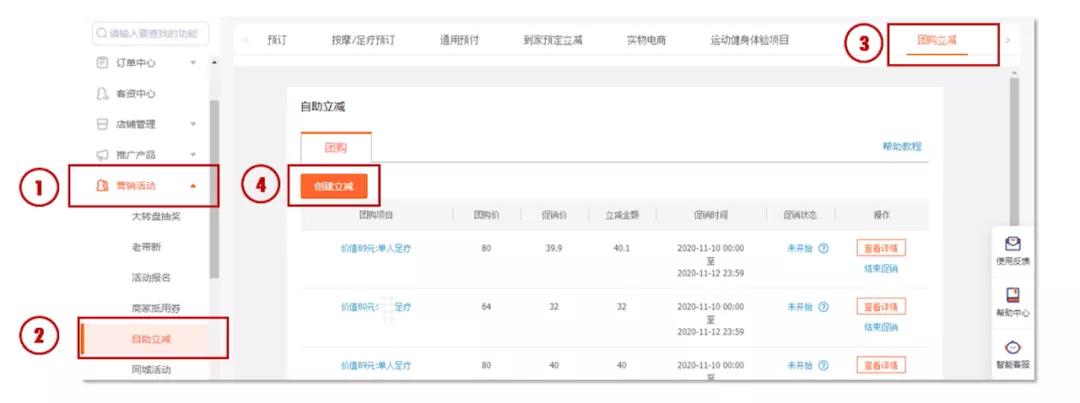The image size is (1080, 403).
Task: Click the 未开始 status in 39.9 row
Action: [x=800, y=249]
